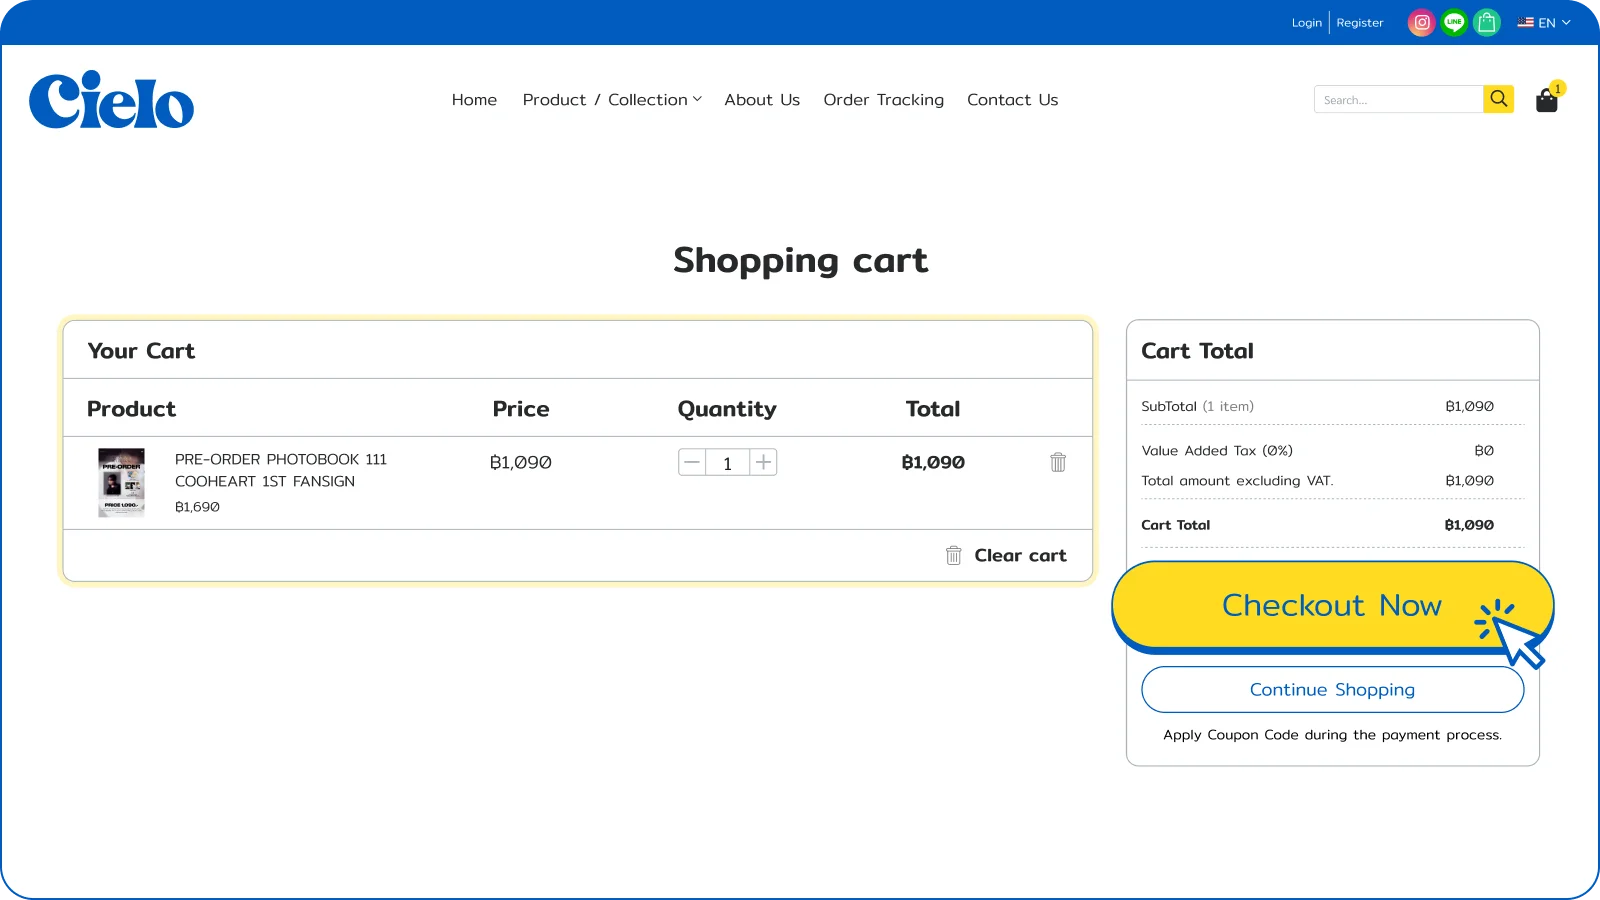Increase quantity with the plus button
The image size is (1600, 900).
coord(763,462)
